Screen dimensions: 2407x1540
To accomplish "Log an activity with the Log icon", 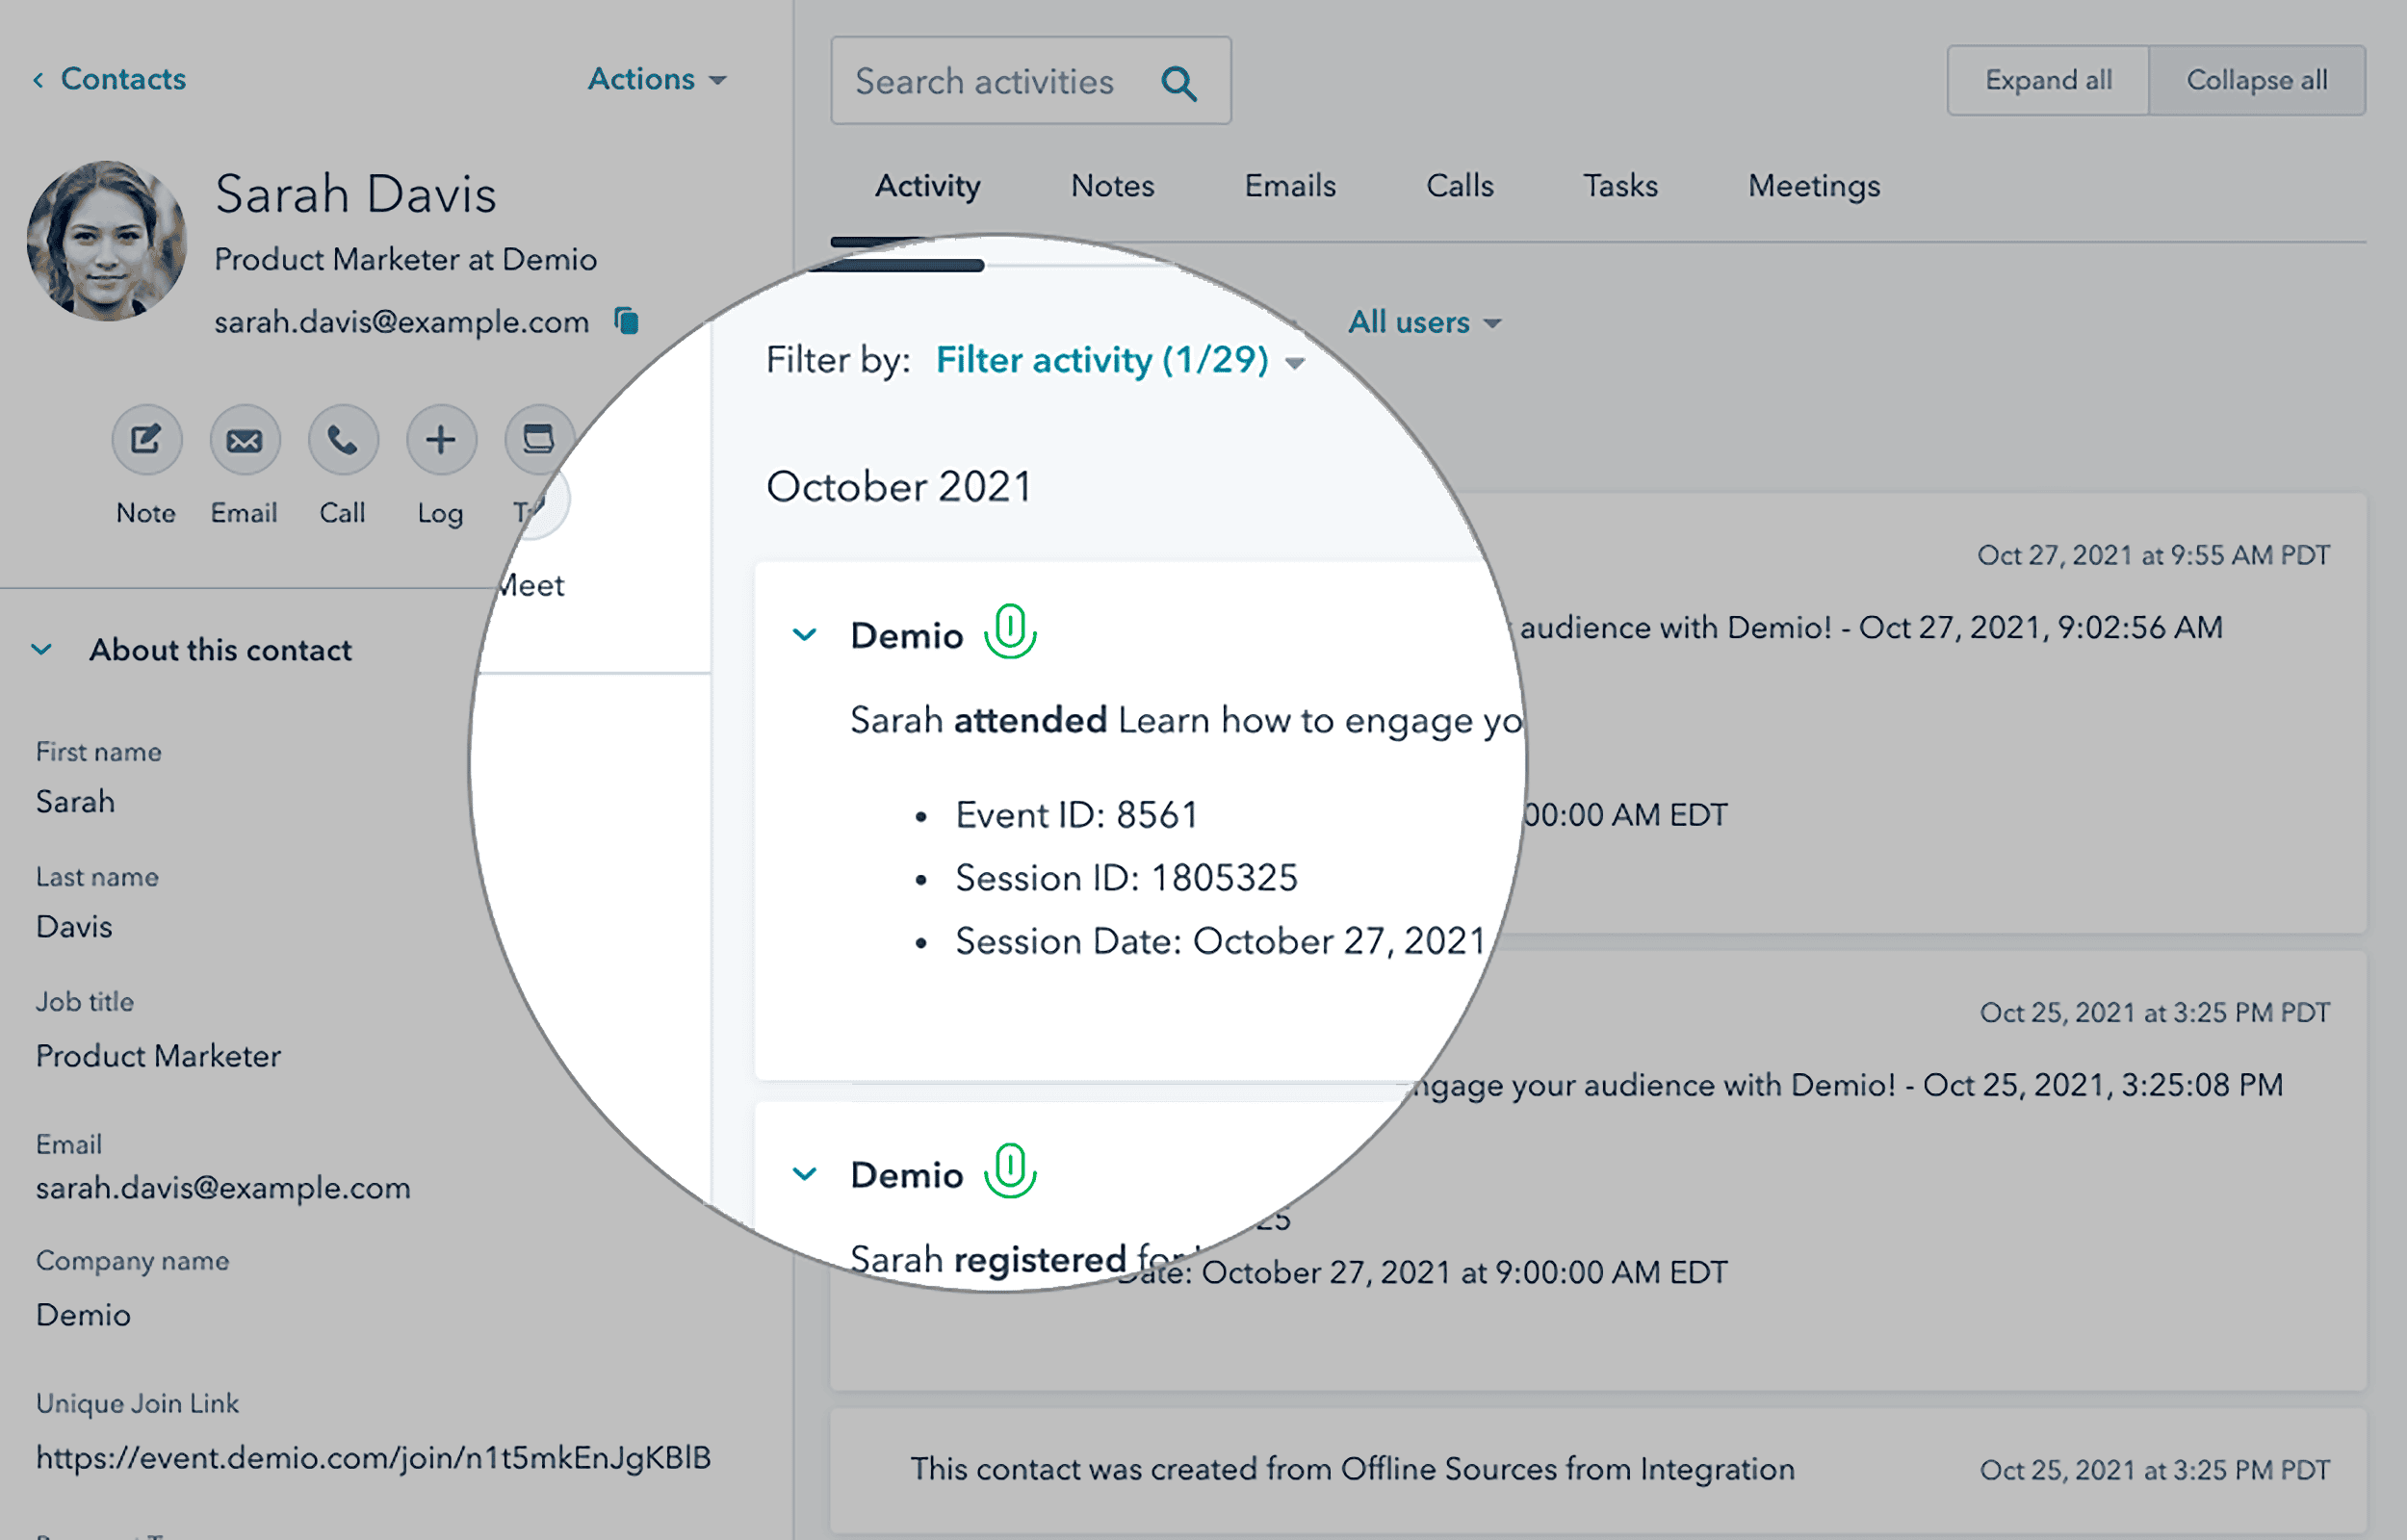I will tap(440, 440).
